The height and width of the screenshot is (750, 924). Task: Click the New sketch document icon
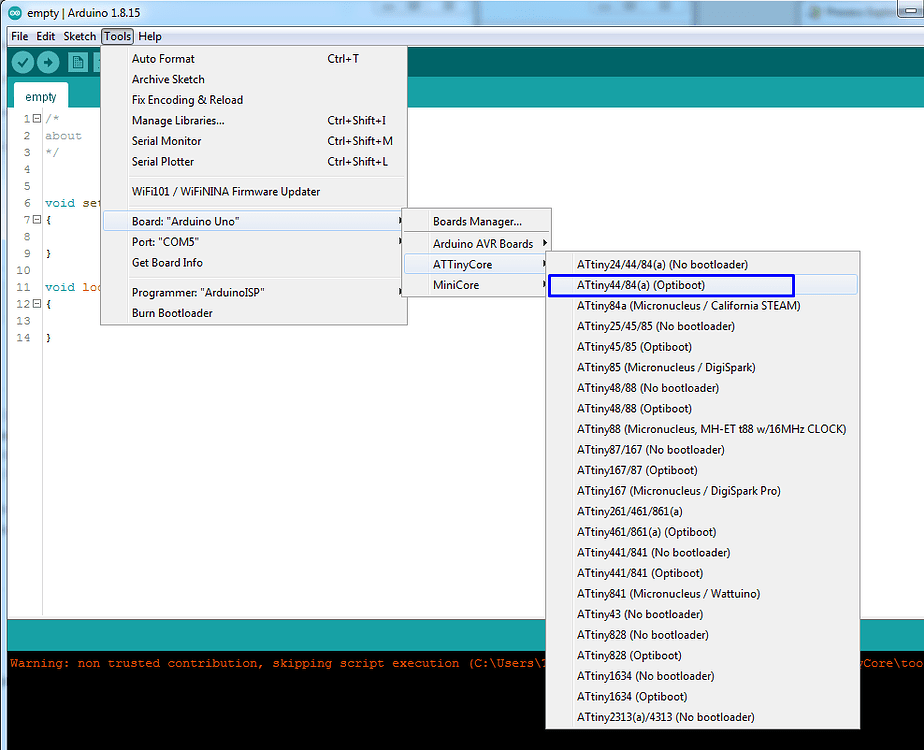click(x=77, y=62)
